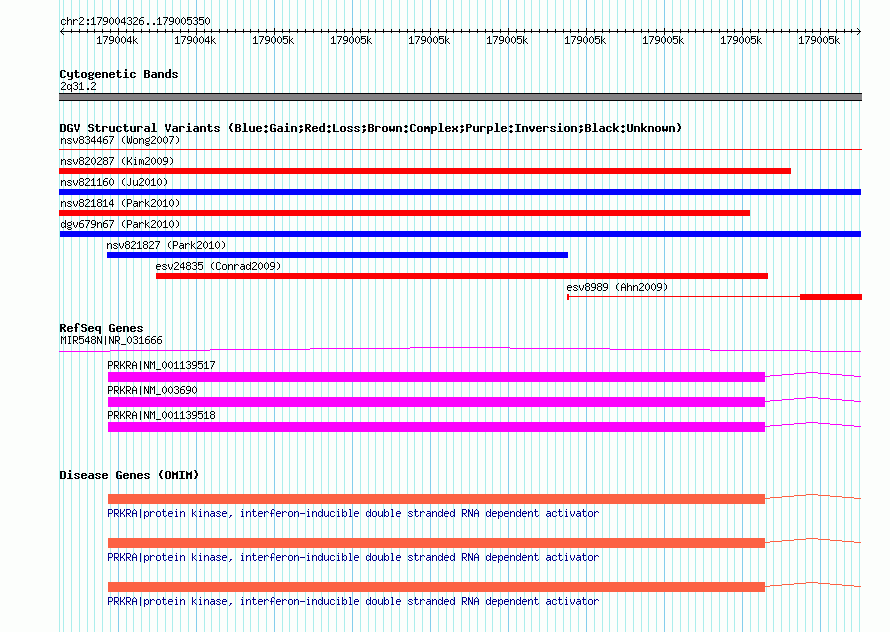Click the blue gain bar for nsv821160
Viewport: 890px width, 632px height.
click(x=460, y=192)
